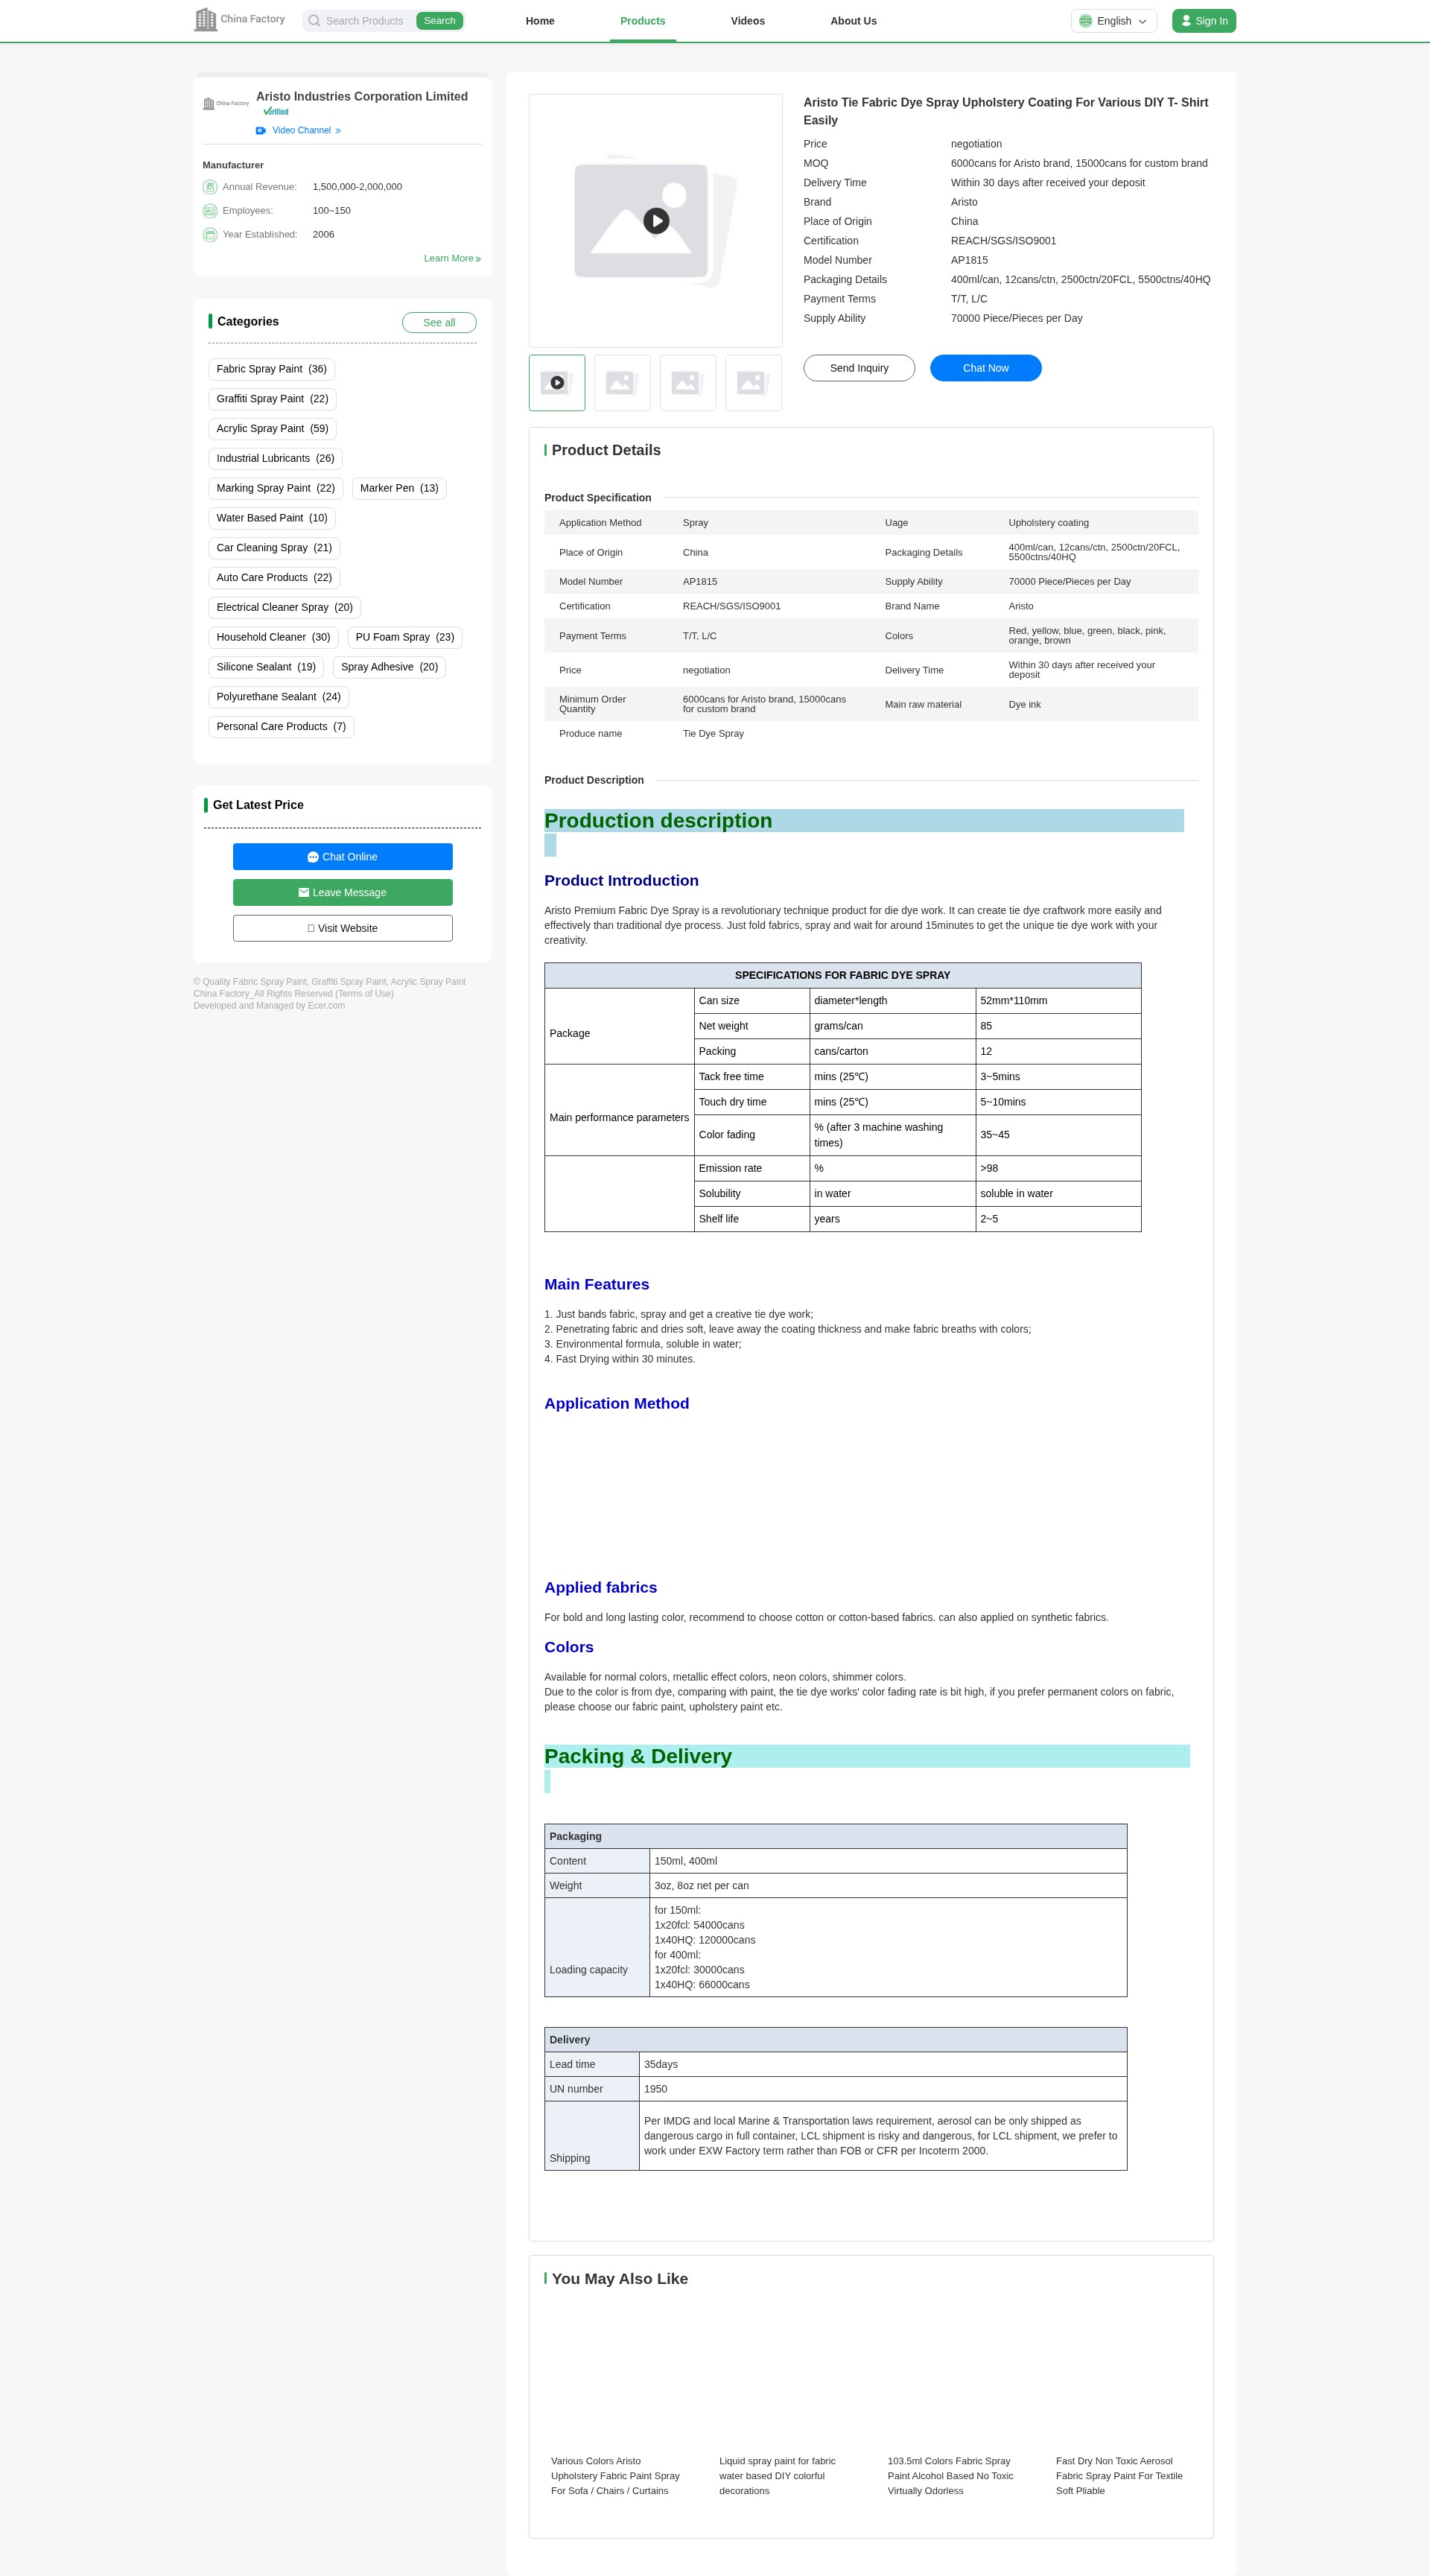The image size is (1430, 2576).
Task: Open 103.5ml Colors Fabric Spray product
Action: click(950, 2476)
